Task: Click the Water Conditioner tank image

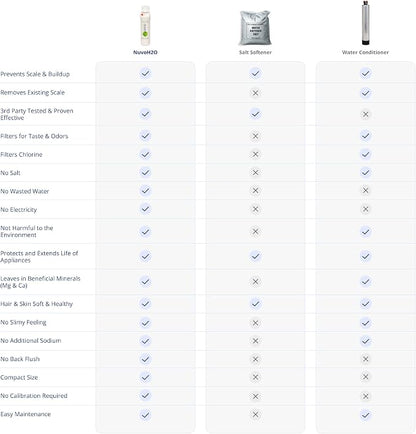Action: click(366, 23)
